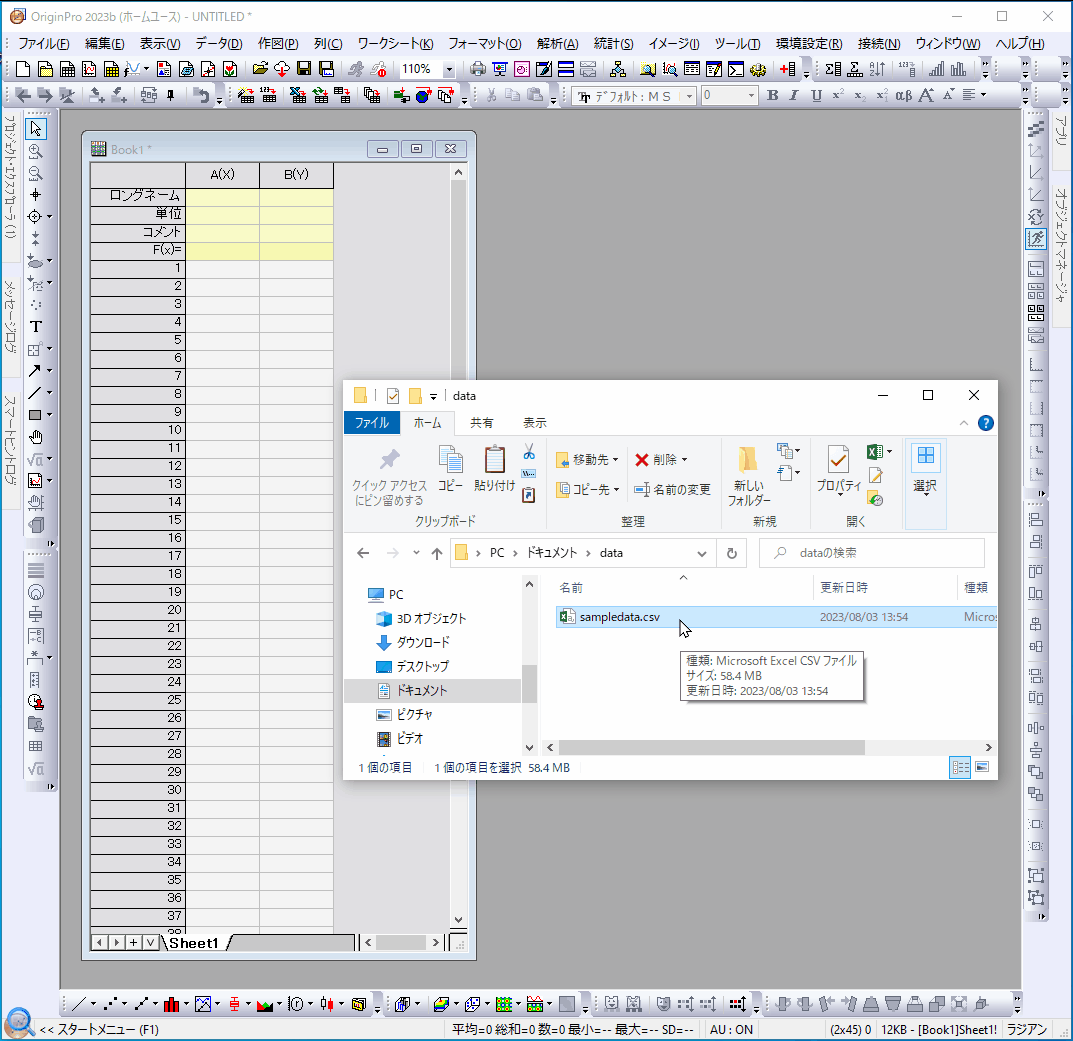
Task: Click the Explorer navigation pane scrollbar thumb
Action: [529, 684]
